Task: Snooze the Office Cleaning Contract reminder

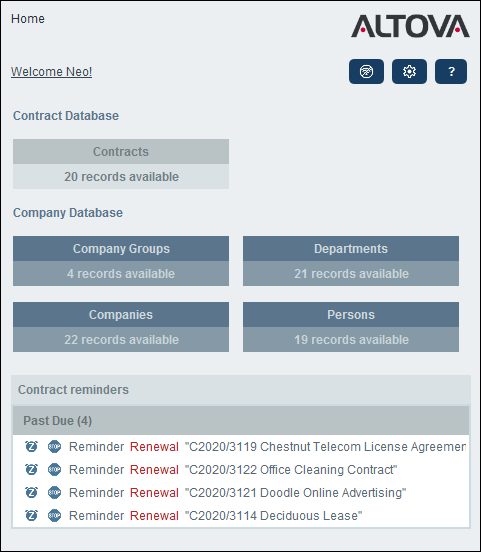Action: tap(31, 469)
